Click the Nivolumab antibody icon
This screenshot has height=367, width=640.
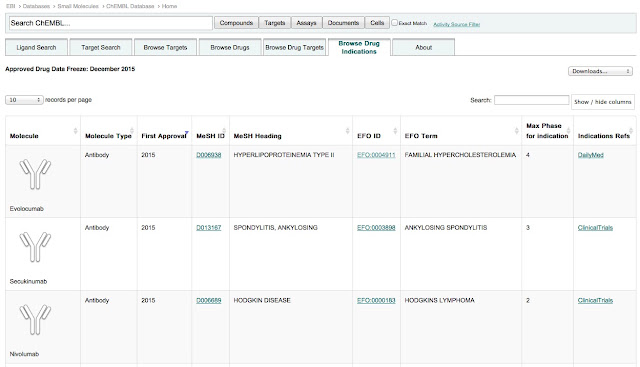pos(35,320)
